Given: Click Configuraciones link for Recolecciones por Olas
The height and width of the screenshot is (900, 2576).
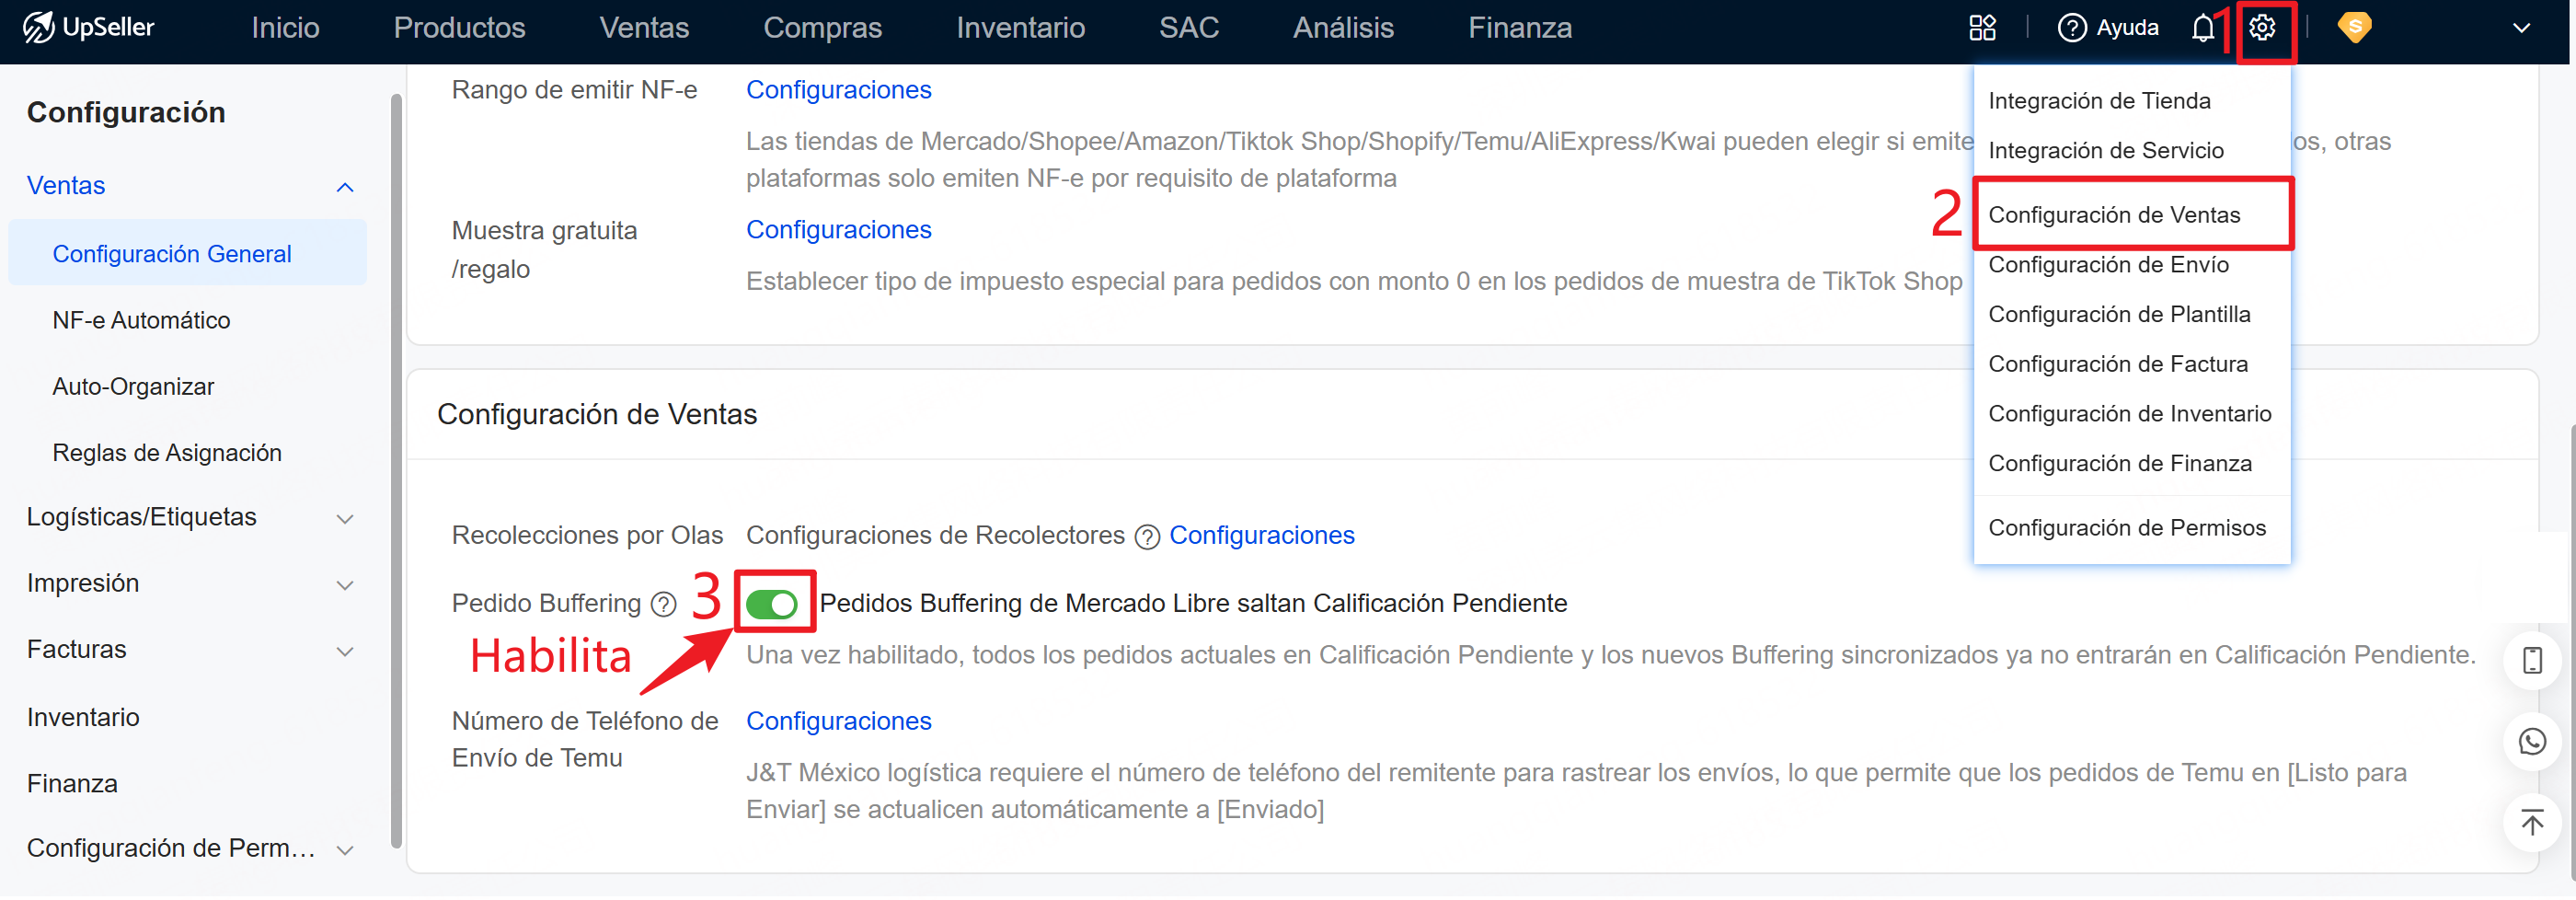Looking at the screenshot, I should coord(1261,535).
